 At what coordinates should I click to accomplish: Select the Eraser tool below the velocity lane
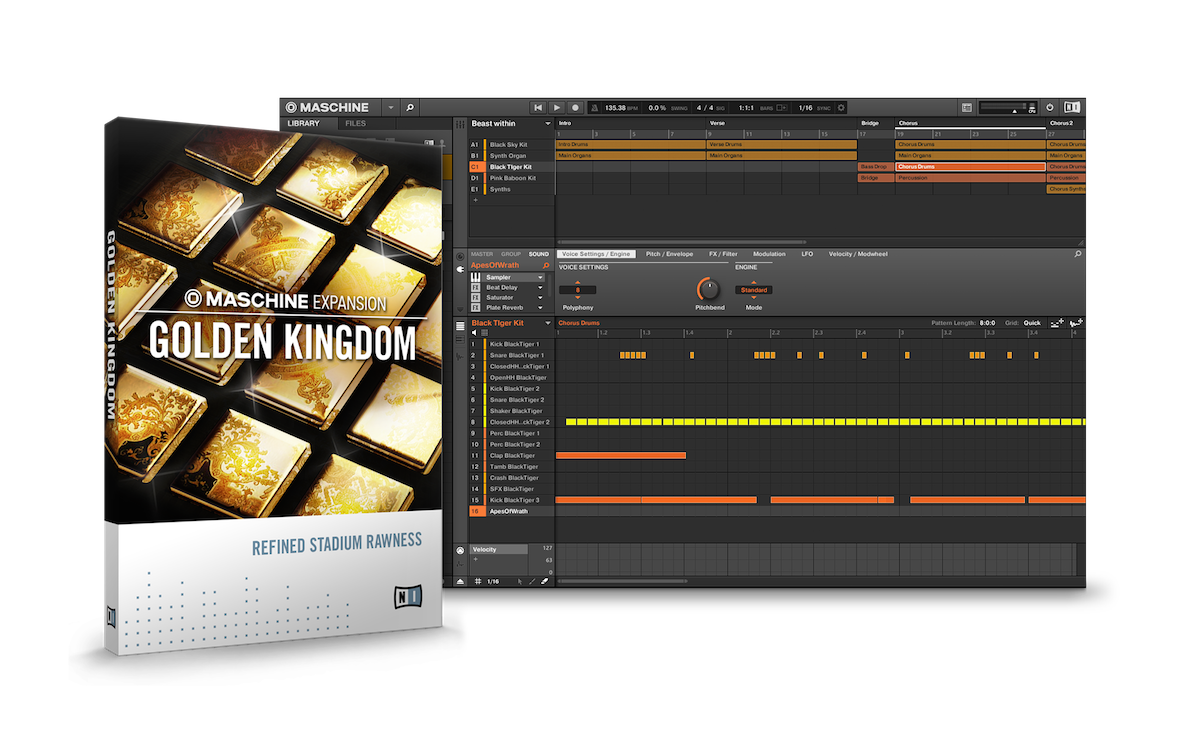click(x=544, y=581)
